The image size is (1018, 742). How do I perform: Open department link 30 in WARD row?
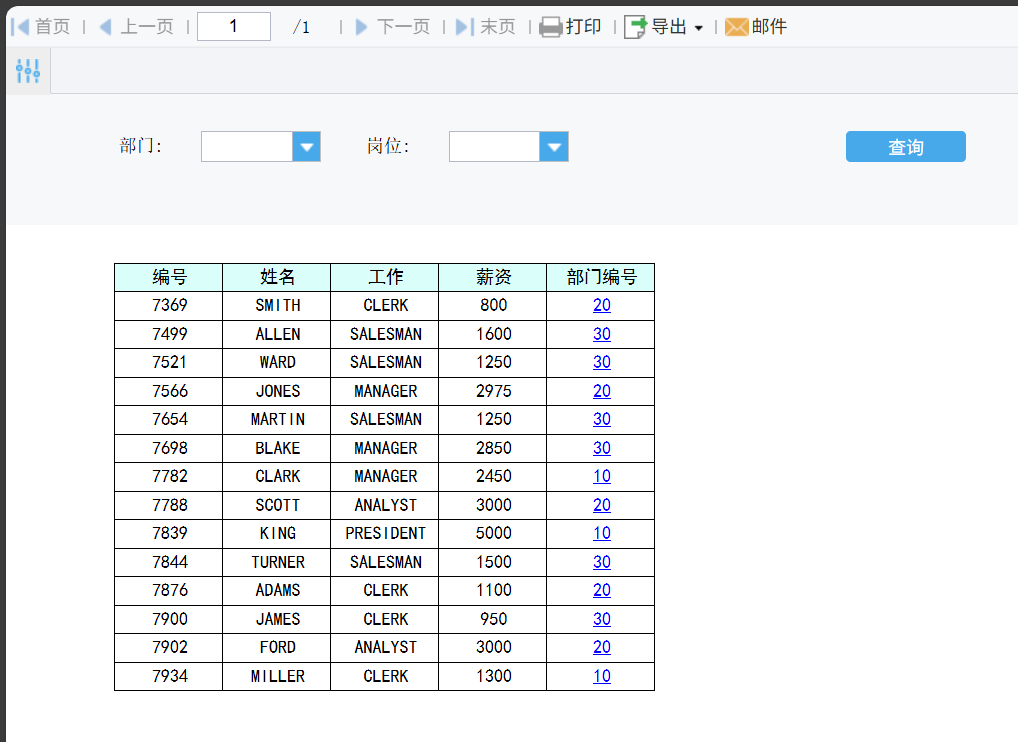(x=602, y=362)
